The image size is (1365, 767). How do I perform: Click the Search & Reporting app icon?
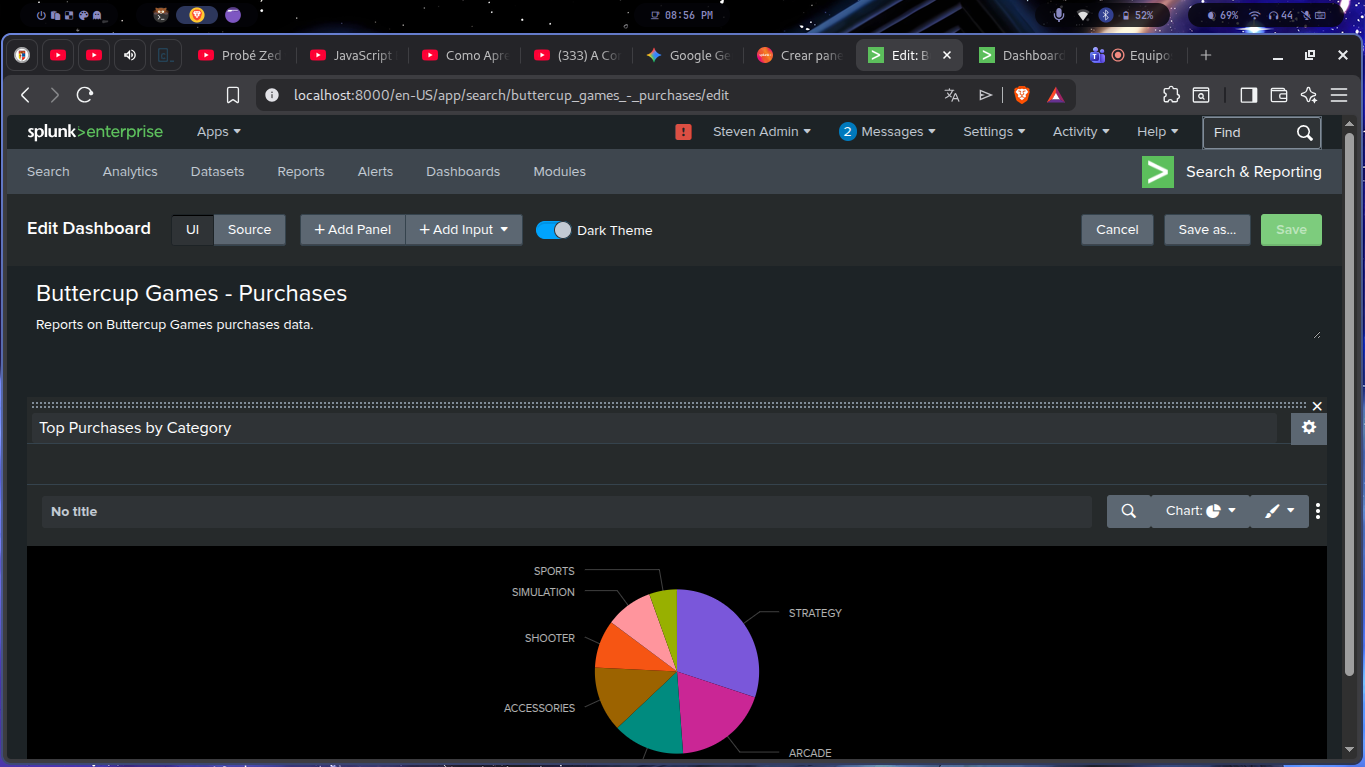click(1157, 171)
